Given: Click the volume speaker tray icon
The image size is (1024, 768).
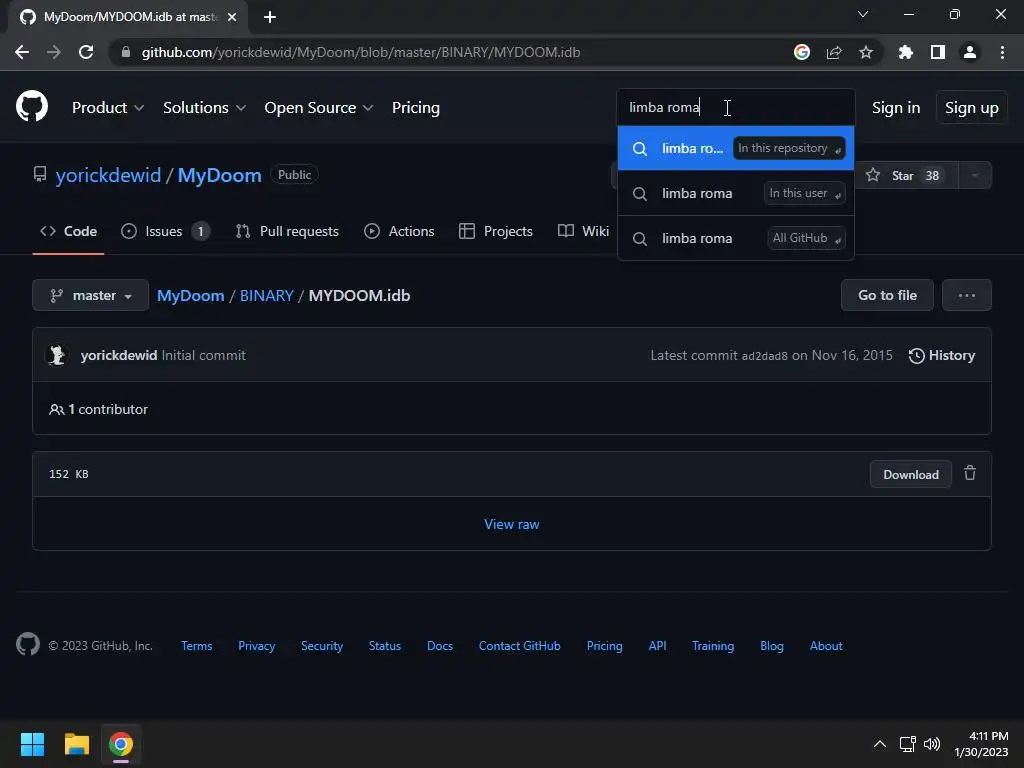Looking at the screenshot, I should coord(932,744).
